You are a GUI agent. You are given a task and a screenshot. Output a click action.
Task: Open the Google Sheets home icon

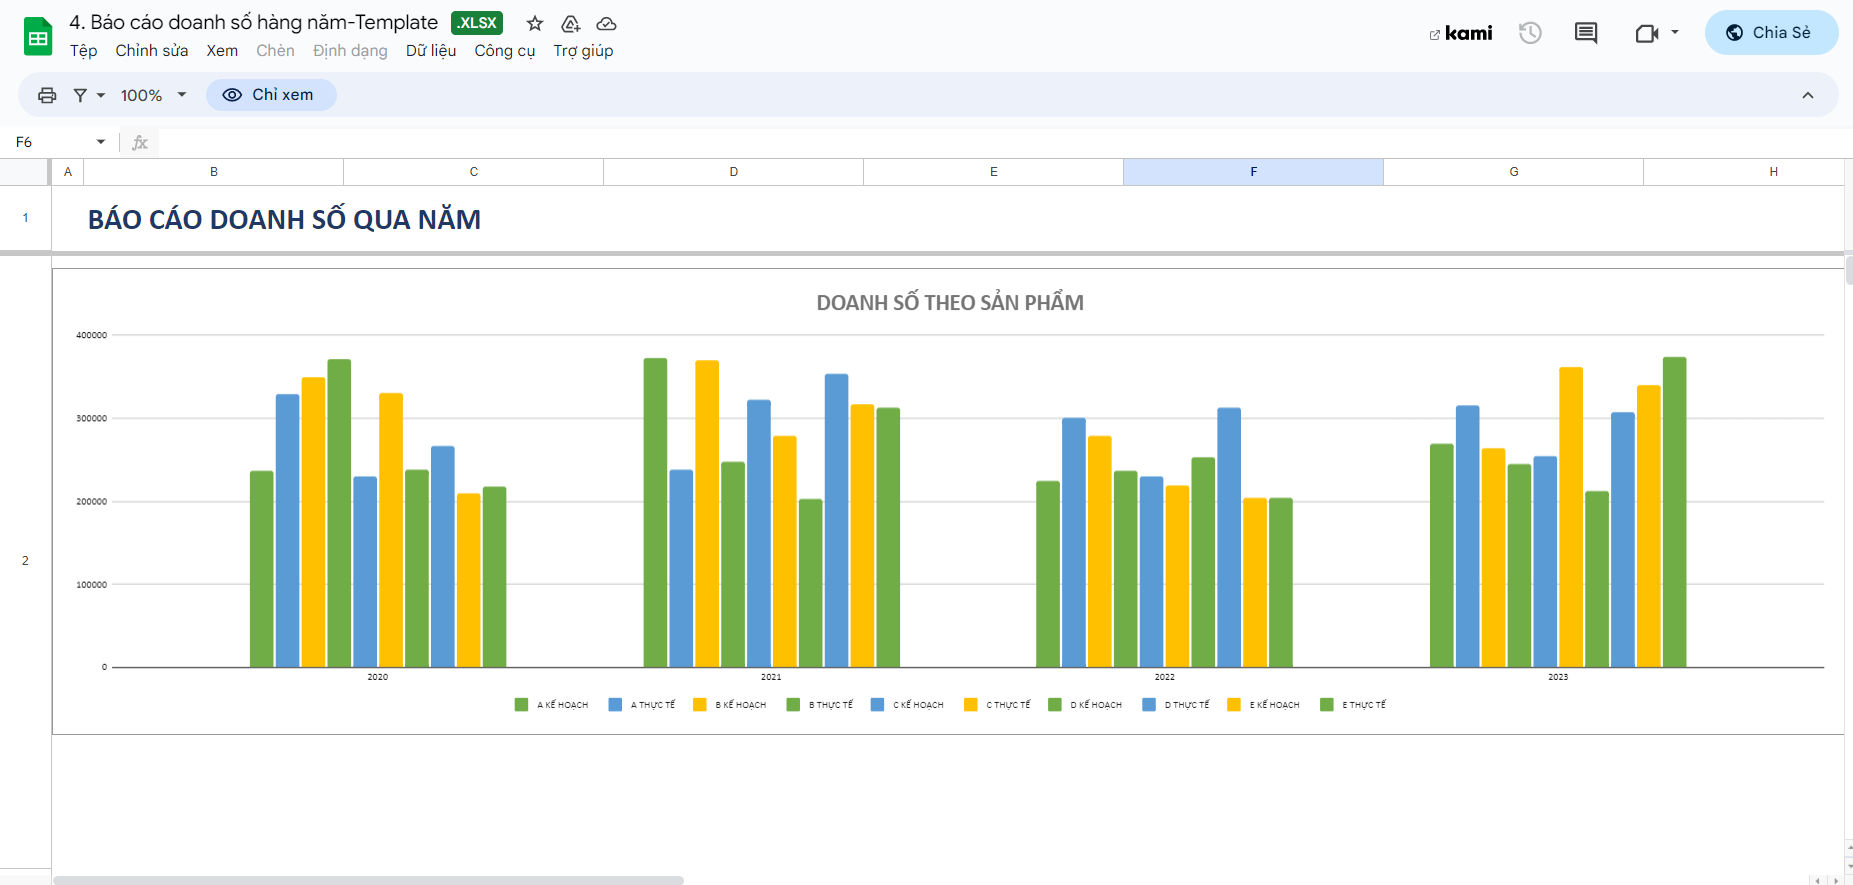pyautogui.click(x=38, y=37)
